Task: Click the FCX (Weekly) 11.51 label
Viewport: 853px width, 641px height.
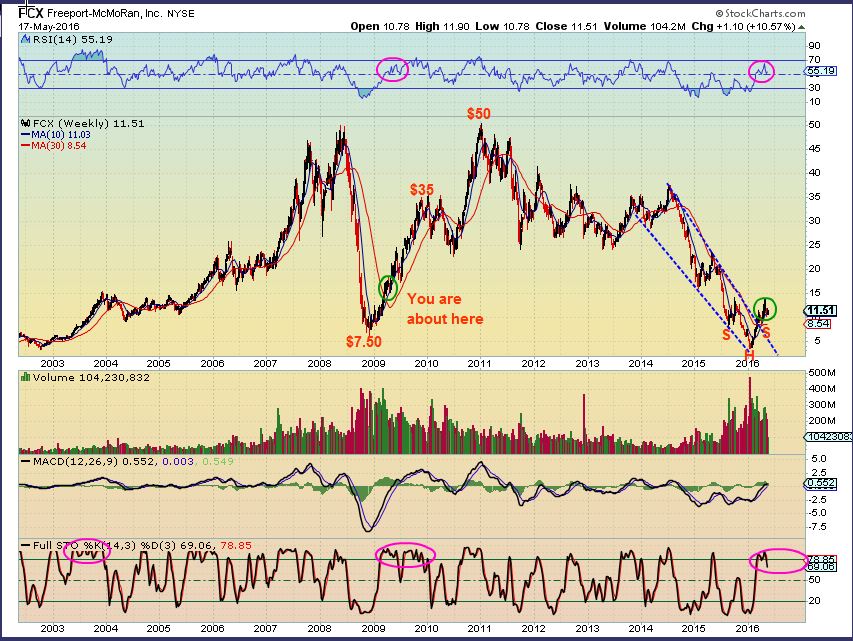Action: (88, 124)
